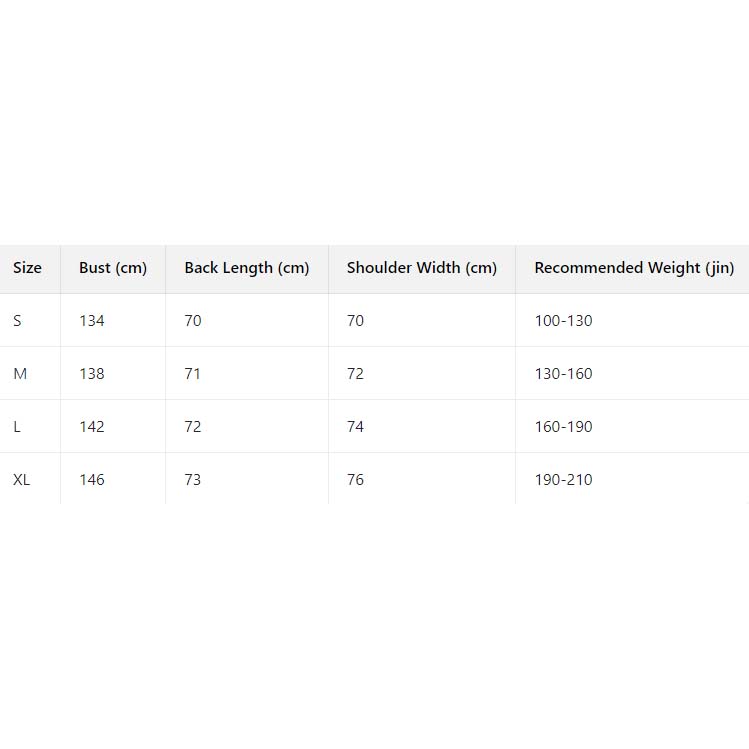Click the Recommended Weight (jin) header

pyautogui.click(x=634, y=268)
